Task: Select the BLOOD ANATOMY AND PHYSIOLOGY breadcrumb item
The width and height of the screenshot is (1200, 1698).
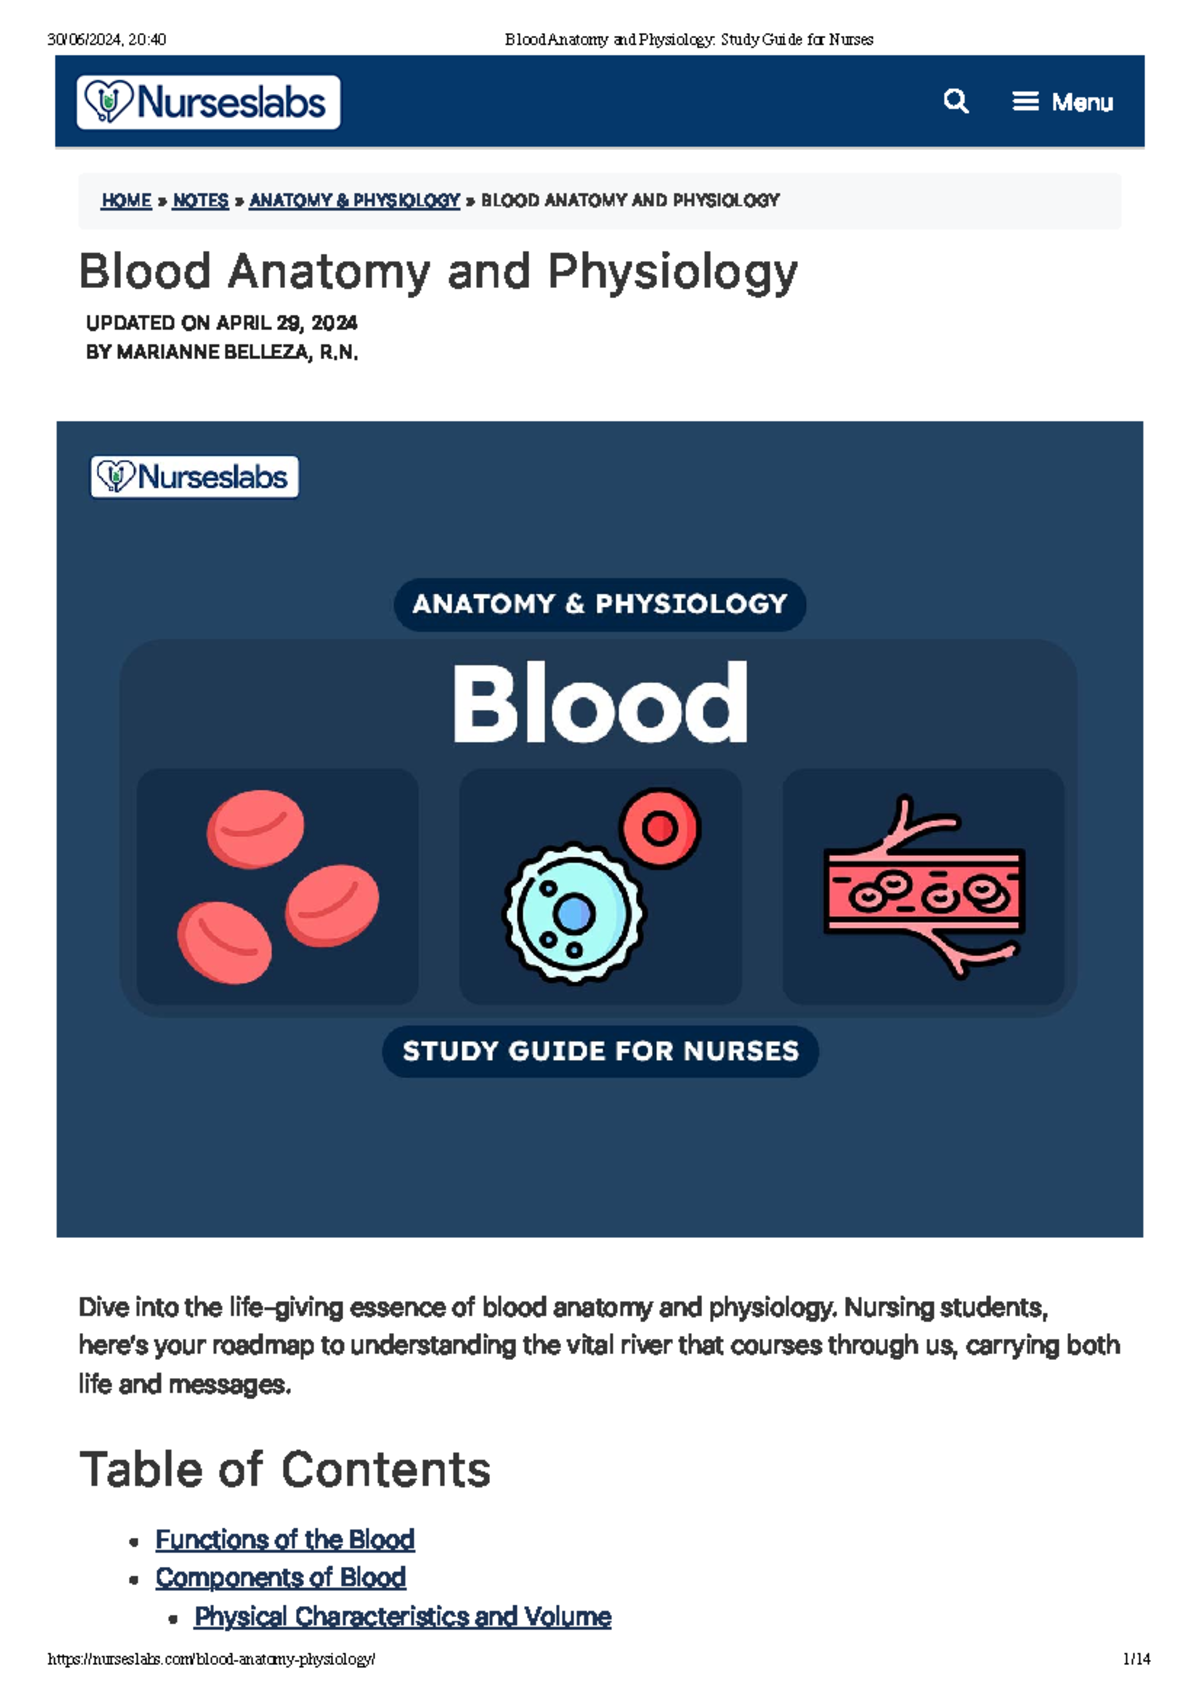Action: point(629,200)
